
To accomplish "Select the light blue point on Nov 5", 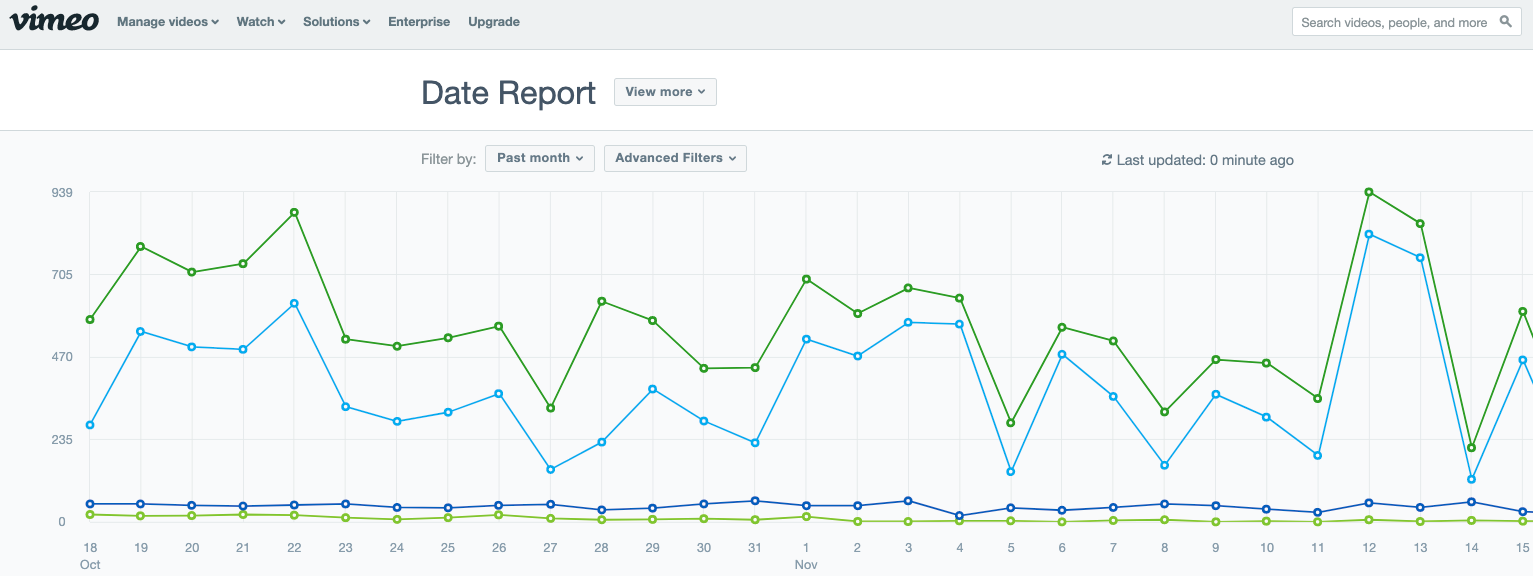I will (x=1011, y=471).
